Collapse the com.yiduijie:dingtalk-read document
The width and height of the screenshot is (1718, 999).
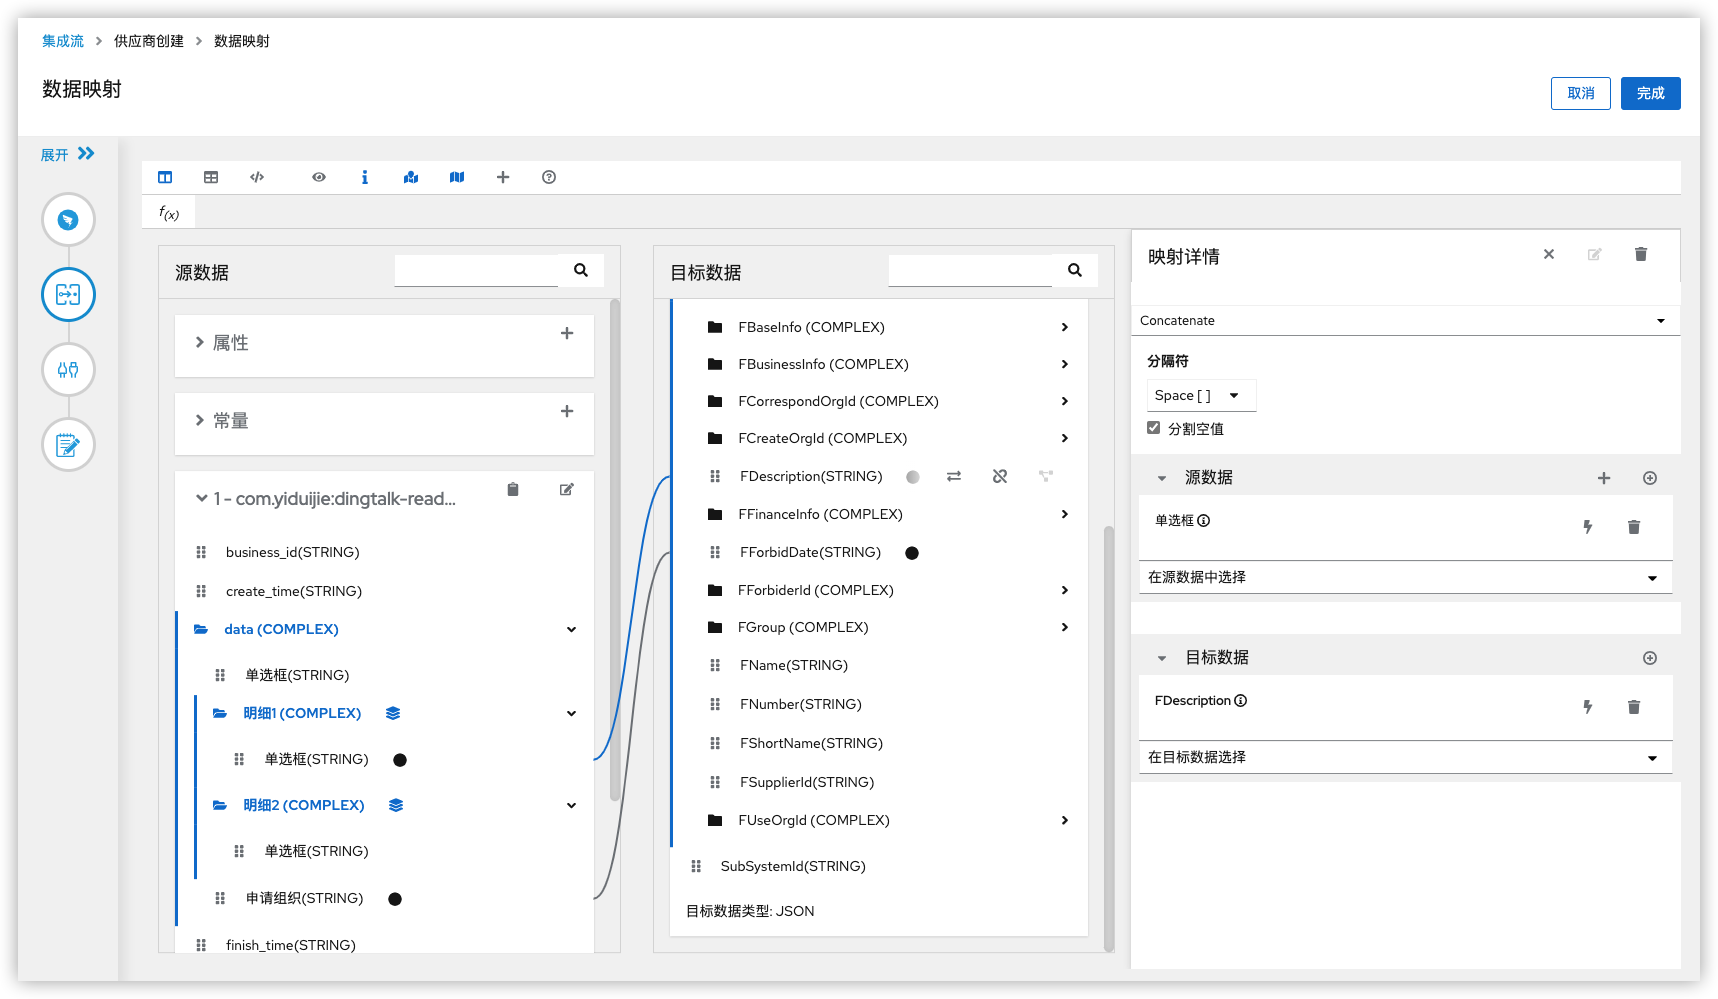coord(201,498)
